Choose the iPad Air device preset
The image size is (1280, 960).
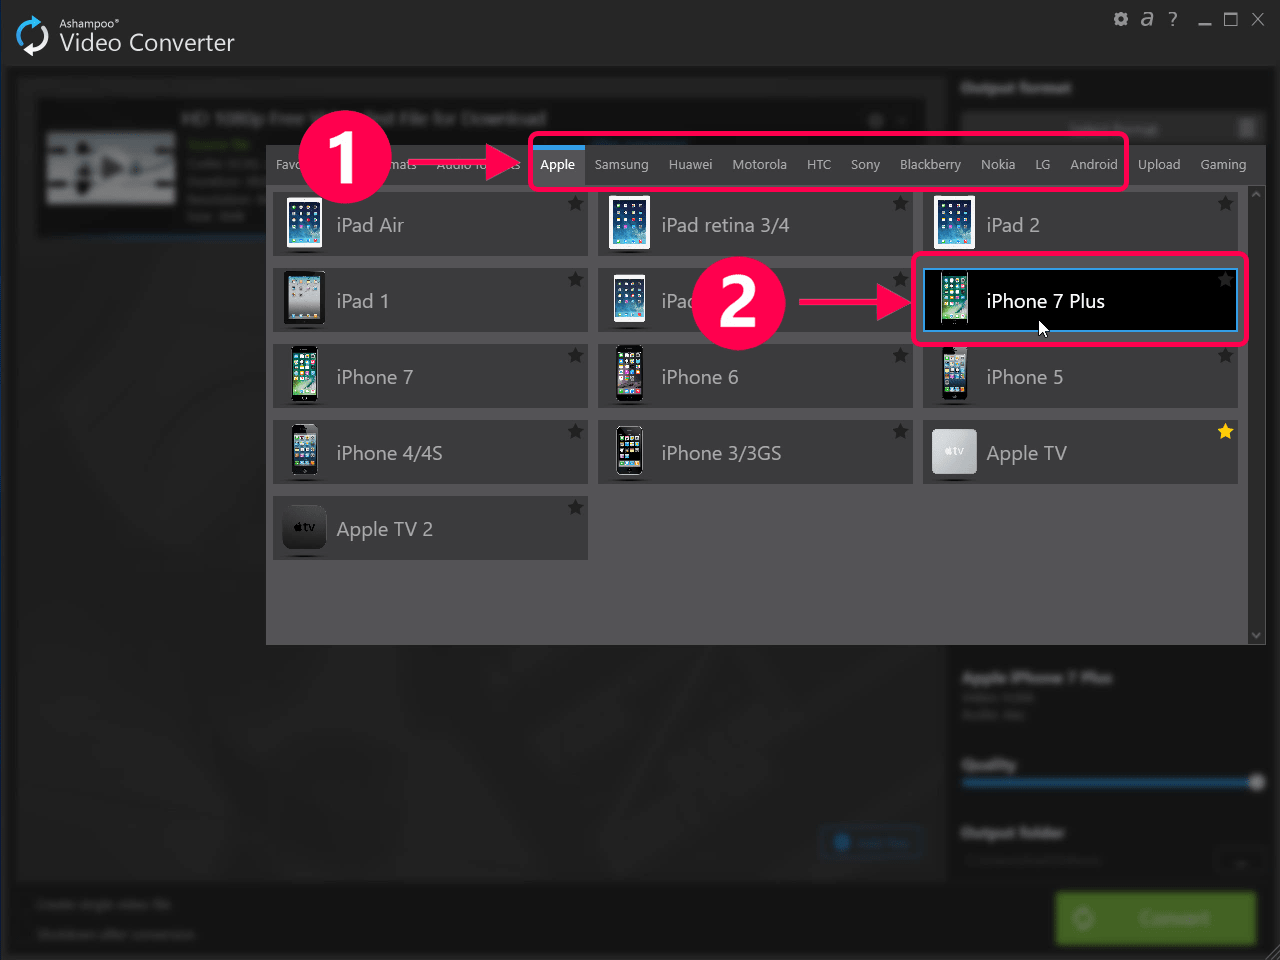click(430, 224)
